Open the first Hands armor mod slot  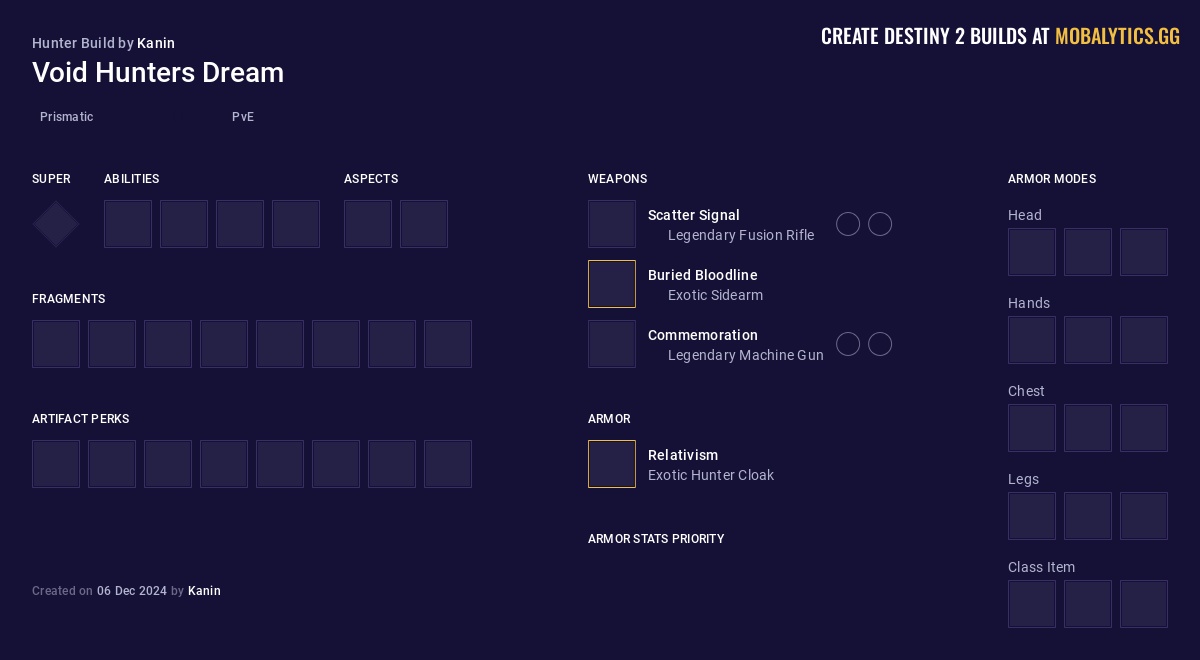tap(1032, 340)
